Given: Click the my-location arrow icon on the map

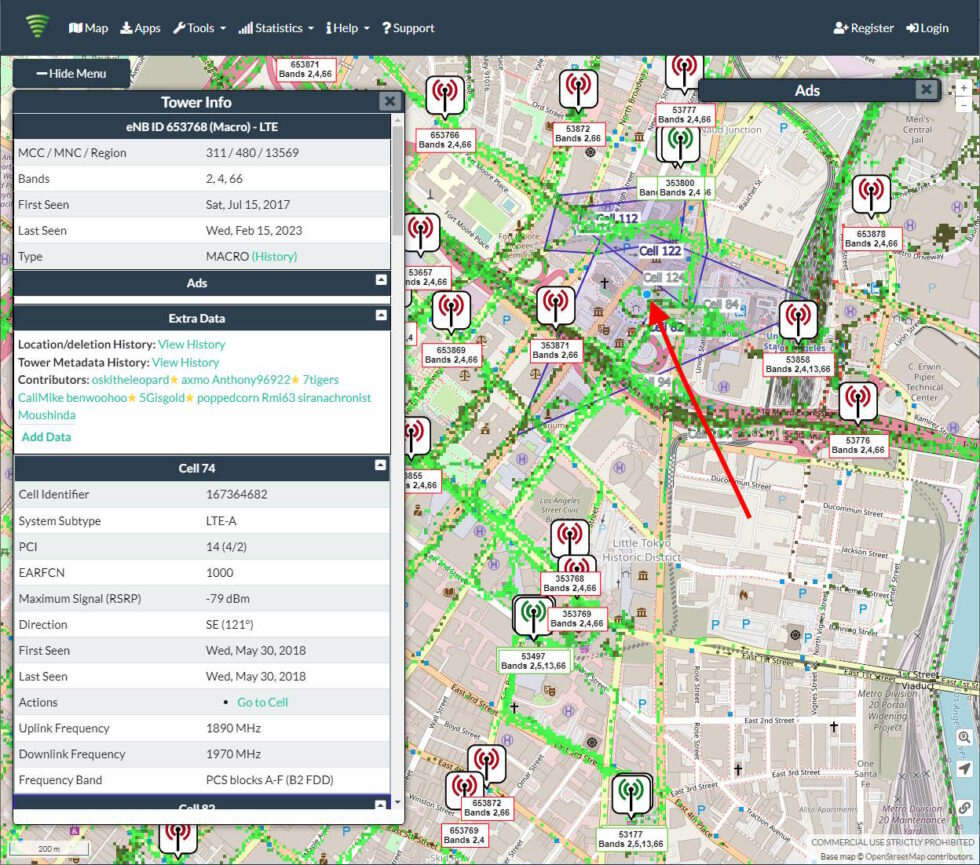Looking at the screenshot, I should (964, 768).
